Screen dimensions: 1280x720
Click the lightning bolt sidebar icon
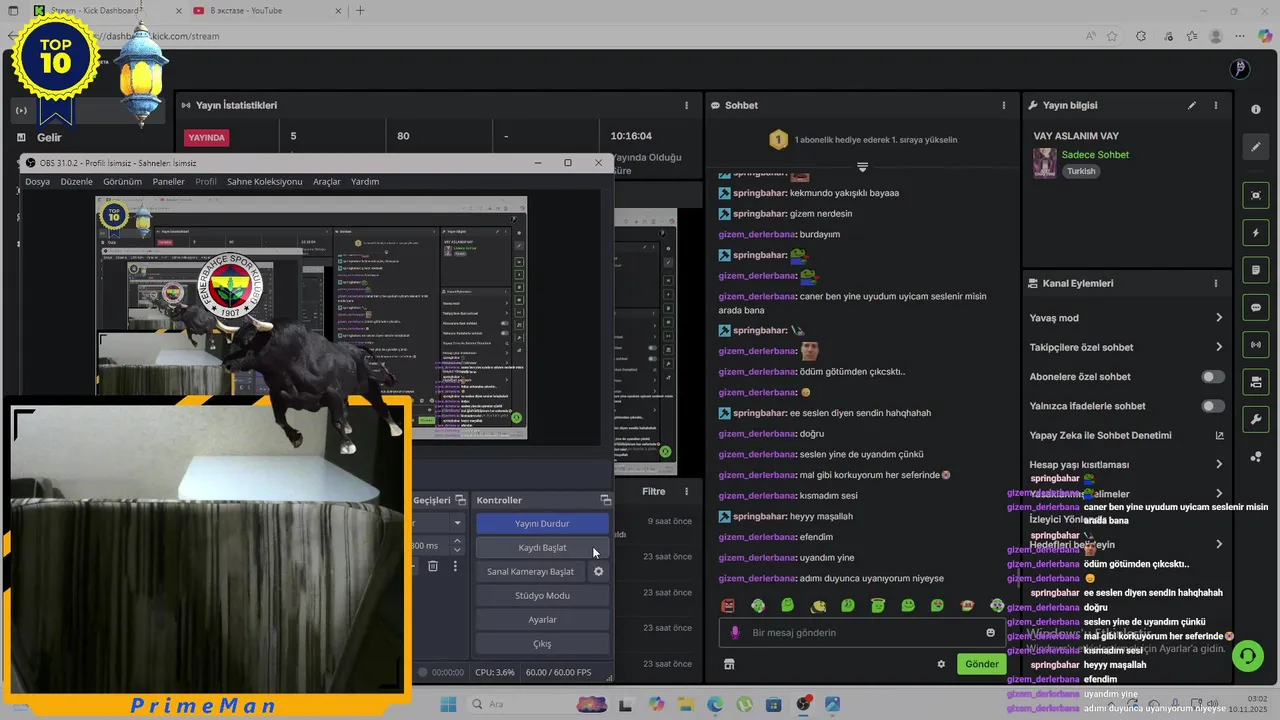point(1256,233)
